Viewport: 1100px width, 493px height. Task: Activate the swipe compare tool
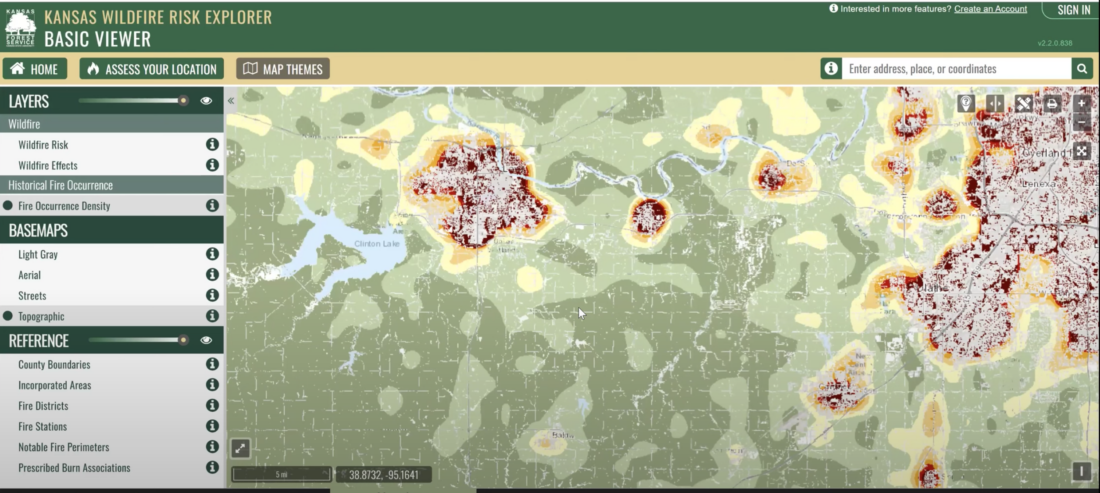click(995, 104)
